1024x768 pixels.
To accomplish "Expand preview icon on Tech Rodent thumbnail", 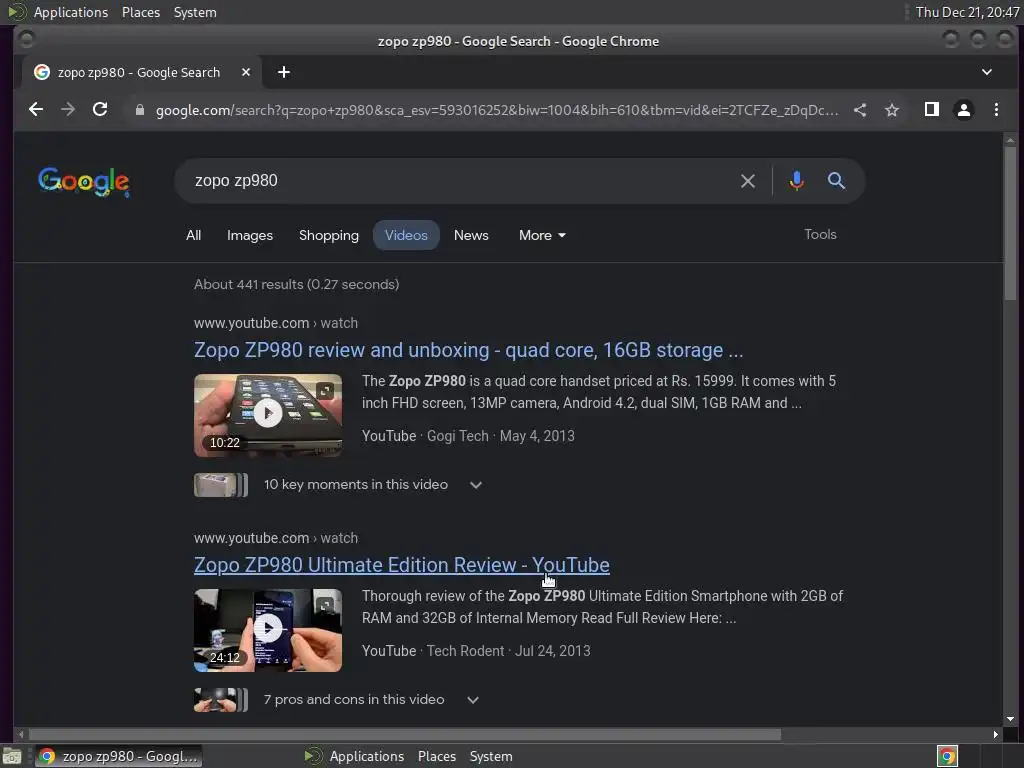I will (x=325, y=606).
